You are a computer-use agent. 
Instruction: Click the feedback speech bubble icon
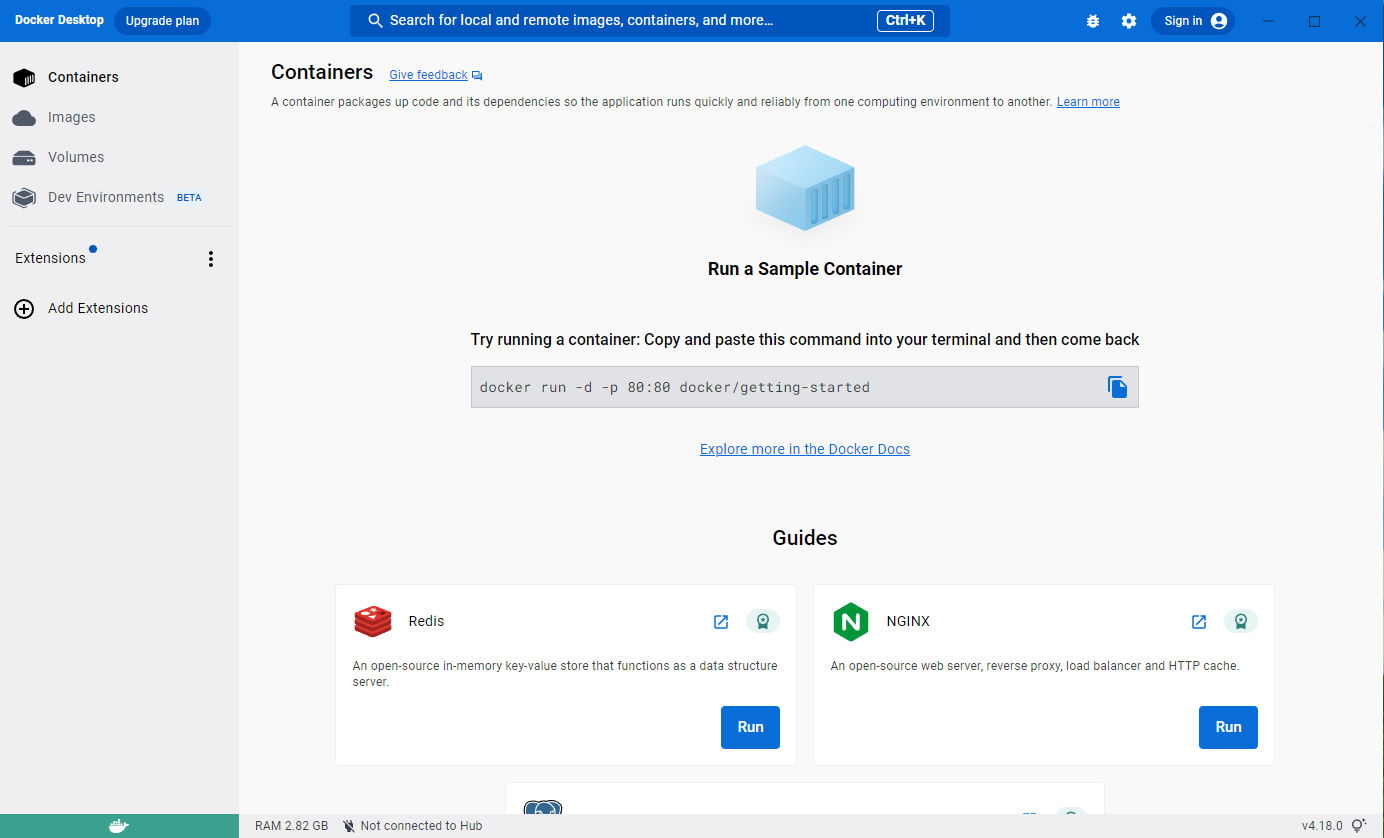pyautogui.click(x=477, y=76)
